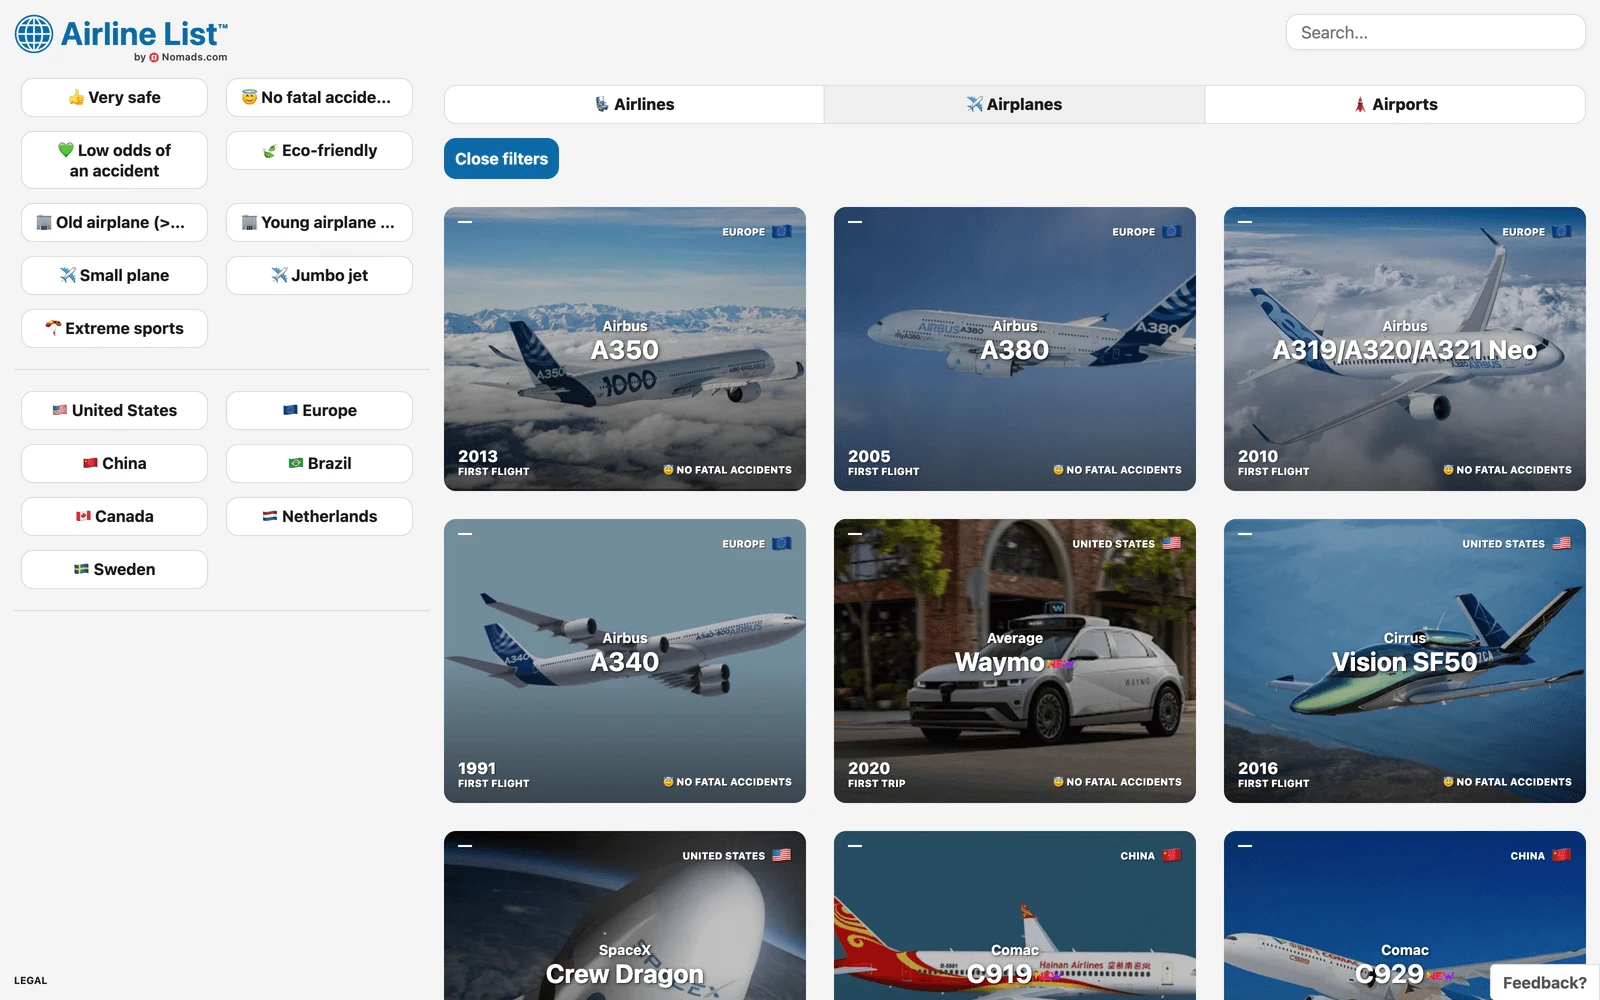Filter by United States
1600x1000 pixels.
[x=114, y=411]
